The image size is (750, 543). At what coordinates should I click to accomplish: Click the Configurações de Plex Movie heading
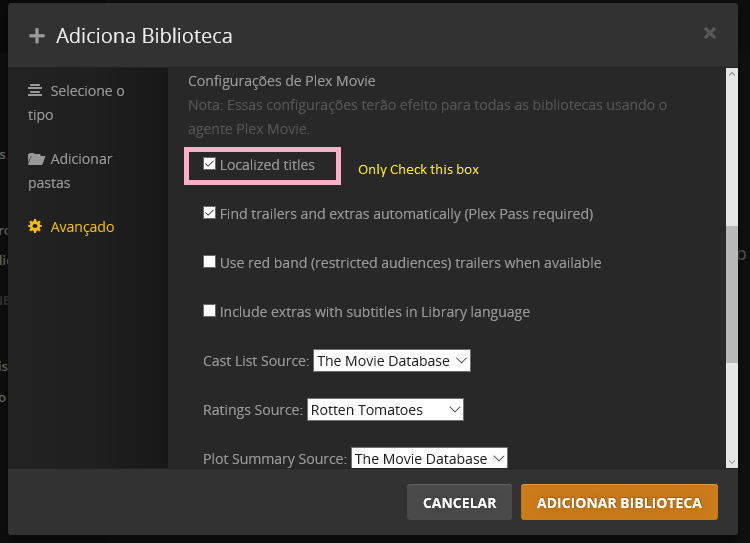281,80
